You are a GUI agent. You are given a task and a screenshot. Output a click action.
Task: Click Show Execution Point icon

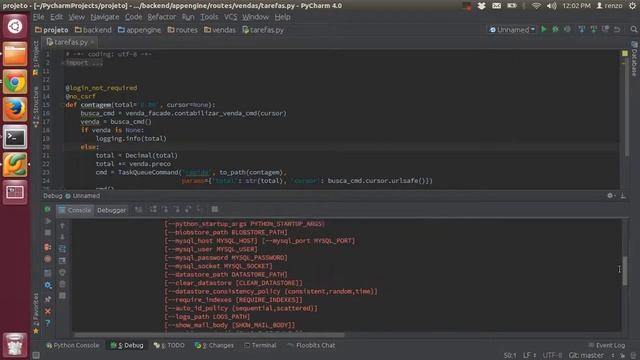[139, 210]
